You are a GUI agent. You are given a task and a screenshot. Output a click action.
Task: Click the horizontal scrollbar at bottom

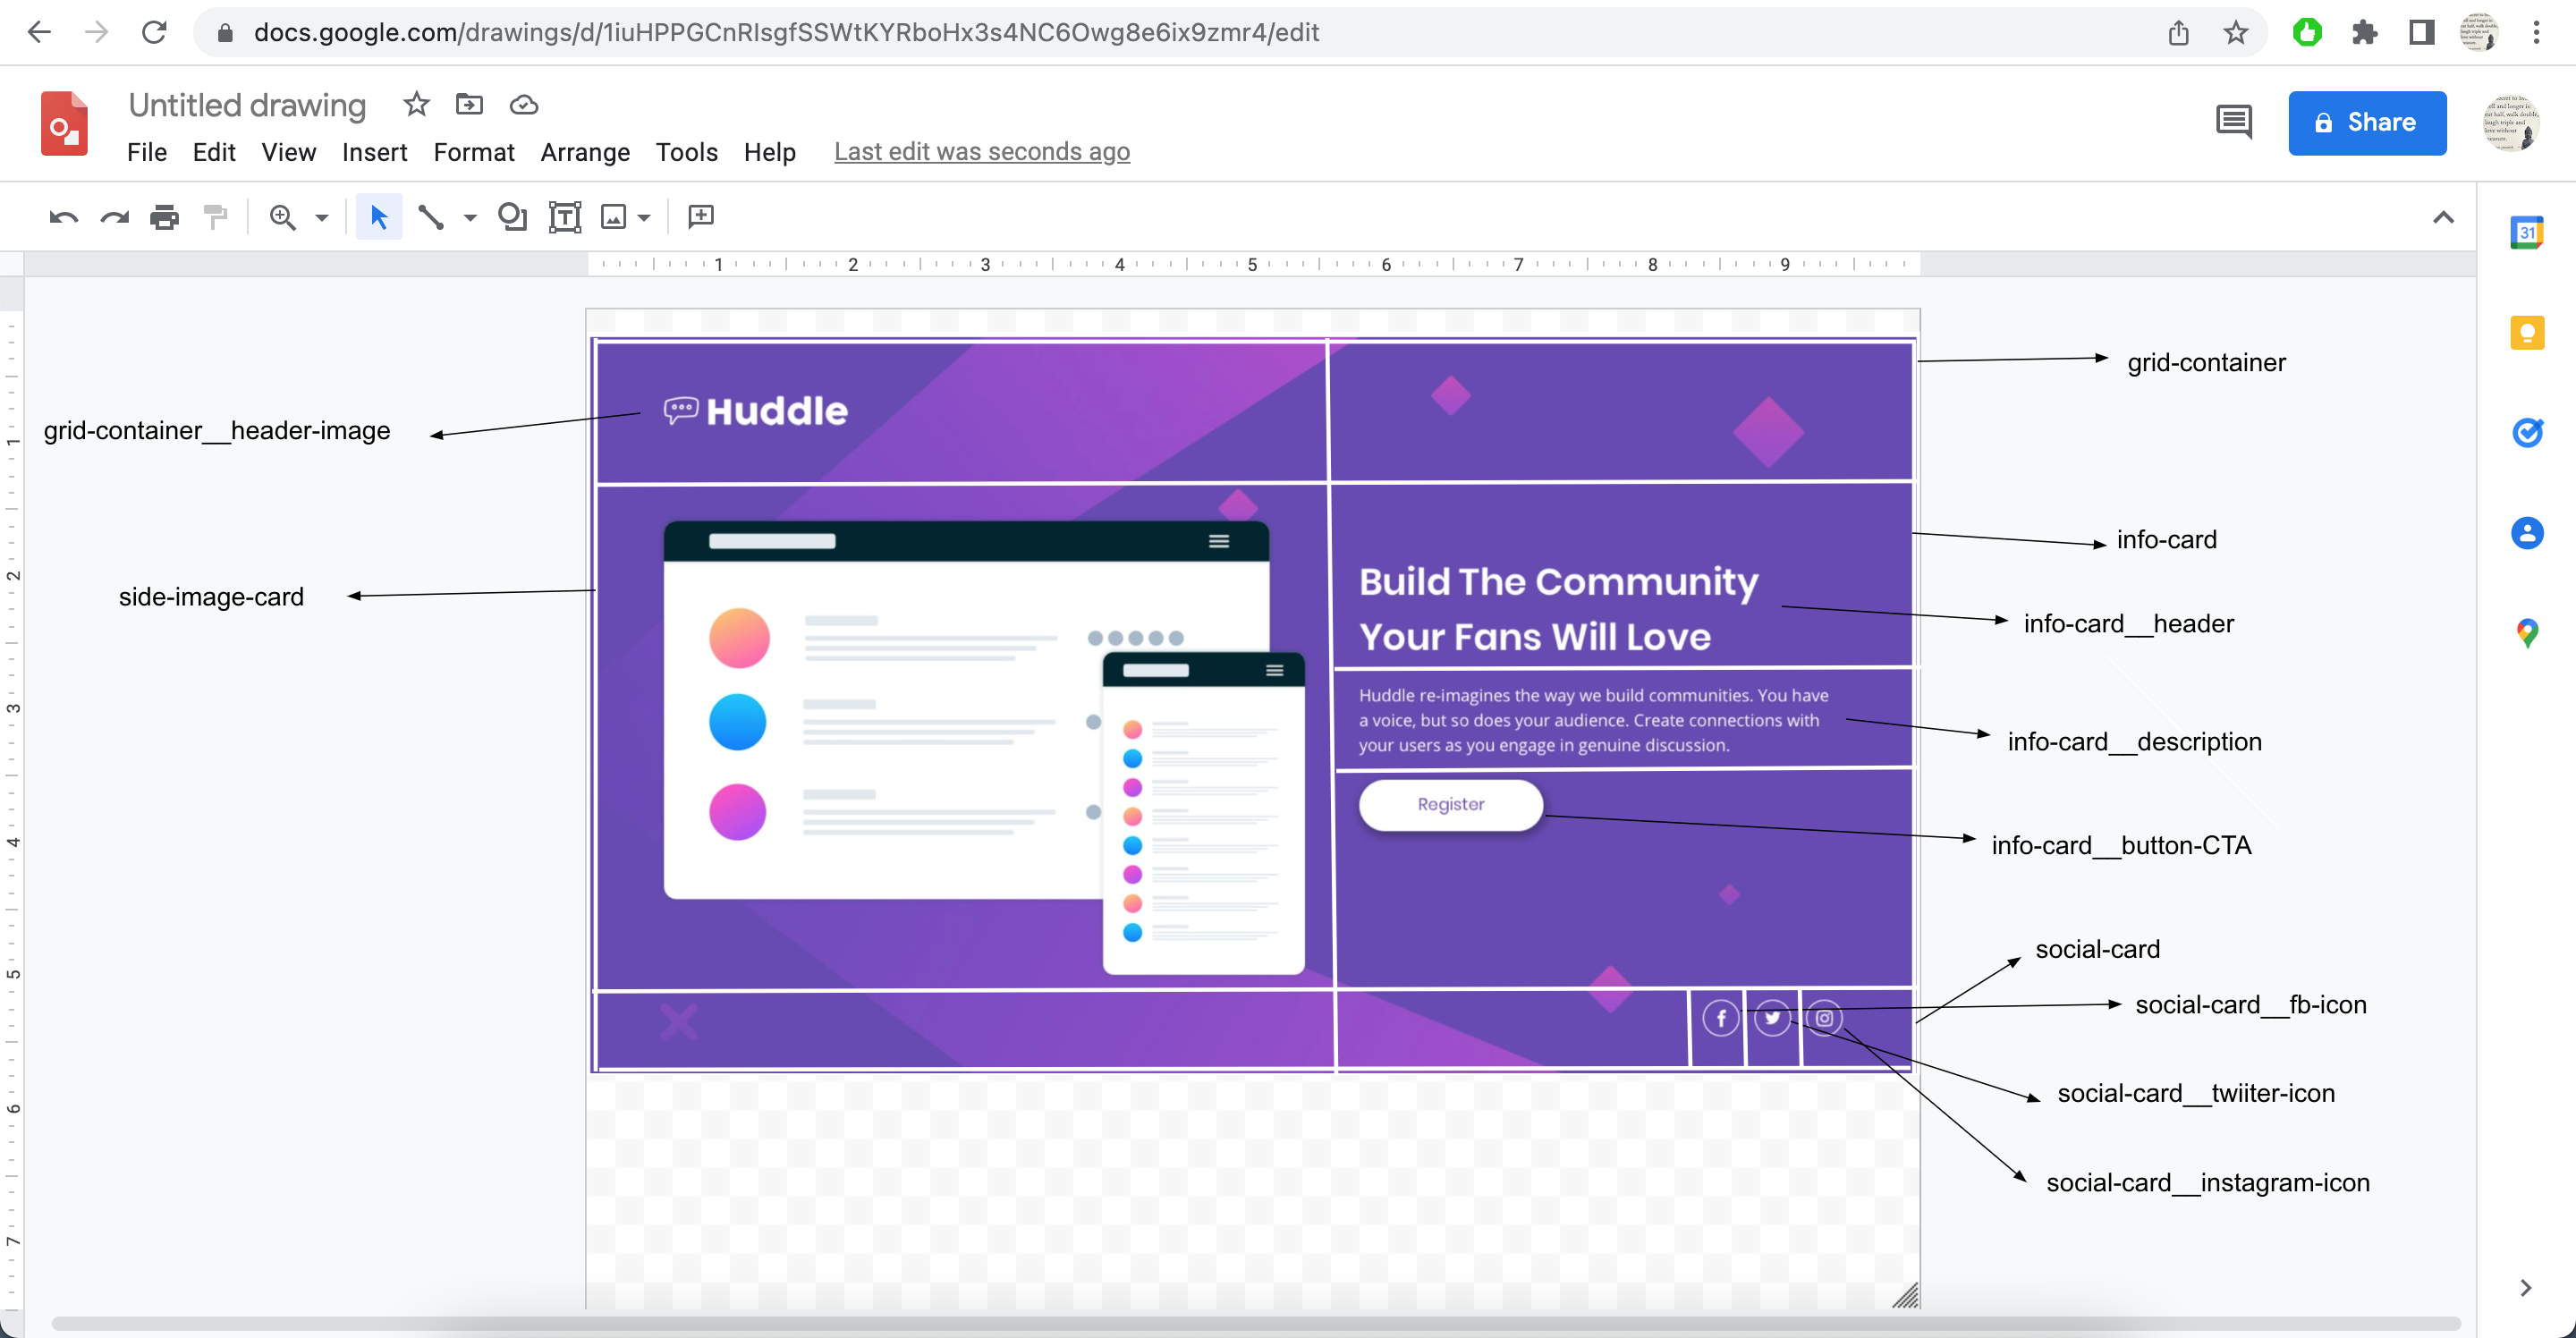pos(1256,1324)
